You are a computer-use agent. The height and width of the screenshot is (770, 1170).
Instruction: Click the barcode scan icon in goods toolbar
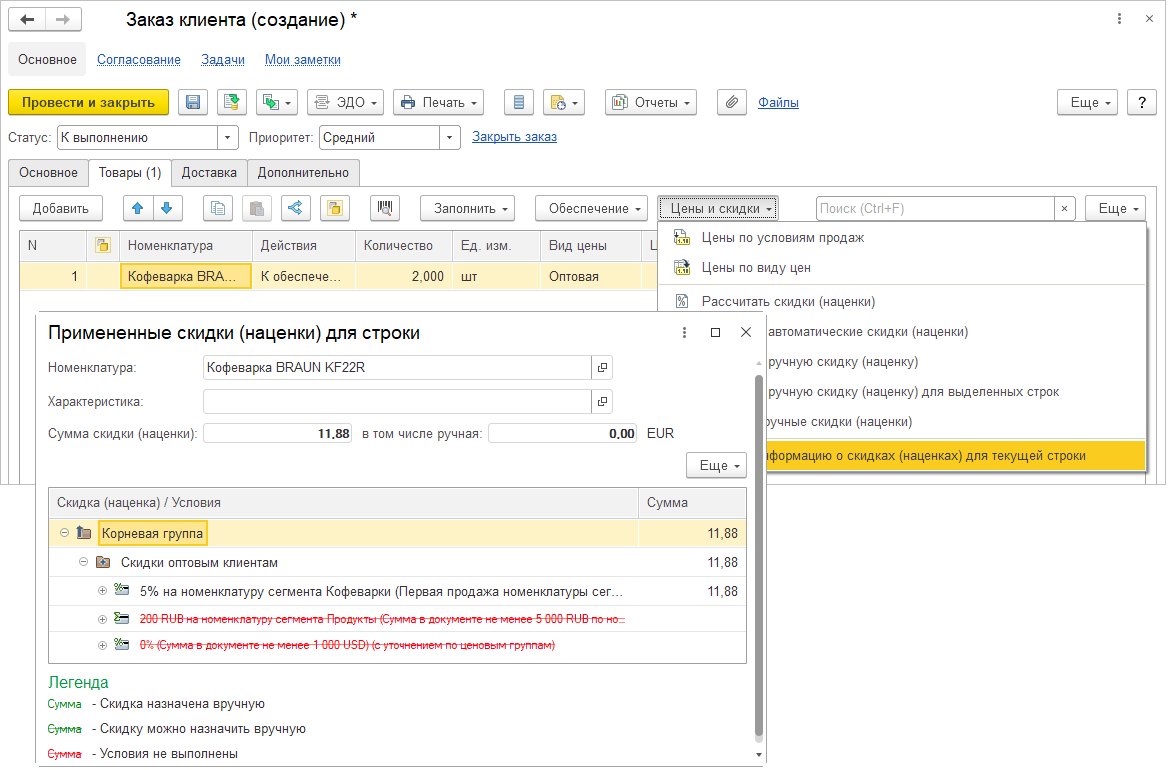click(x=385, y=208)
